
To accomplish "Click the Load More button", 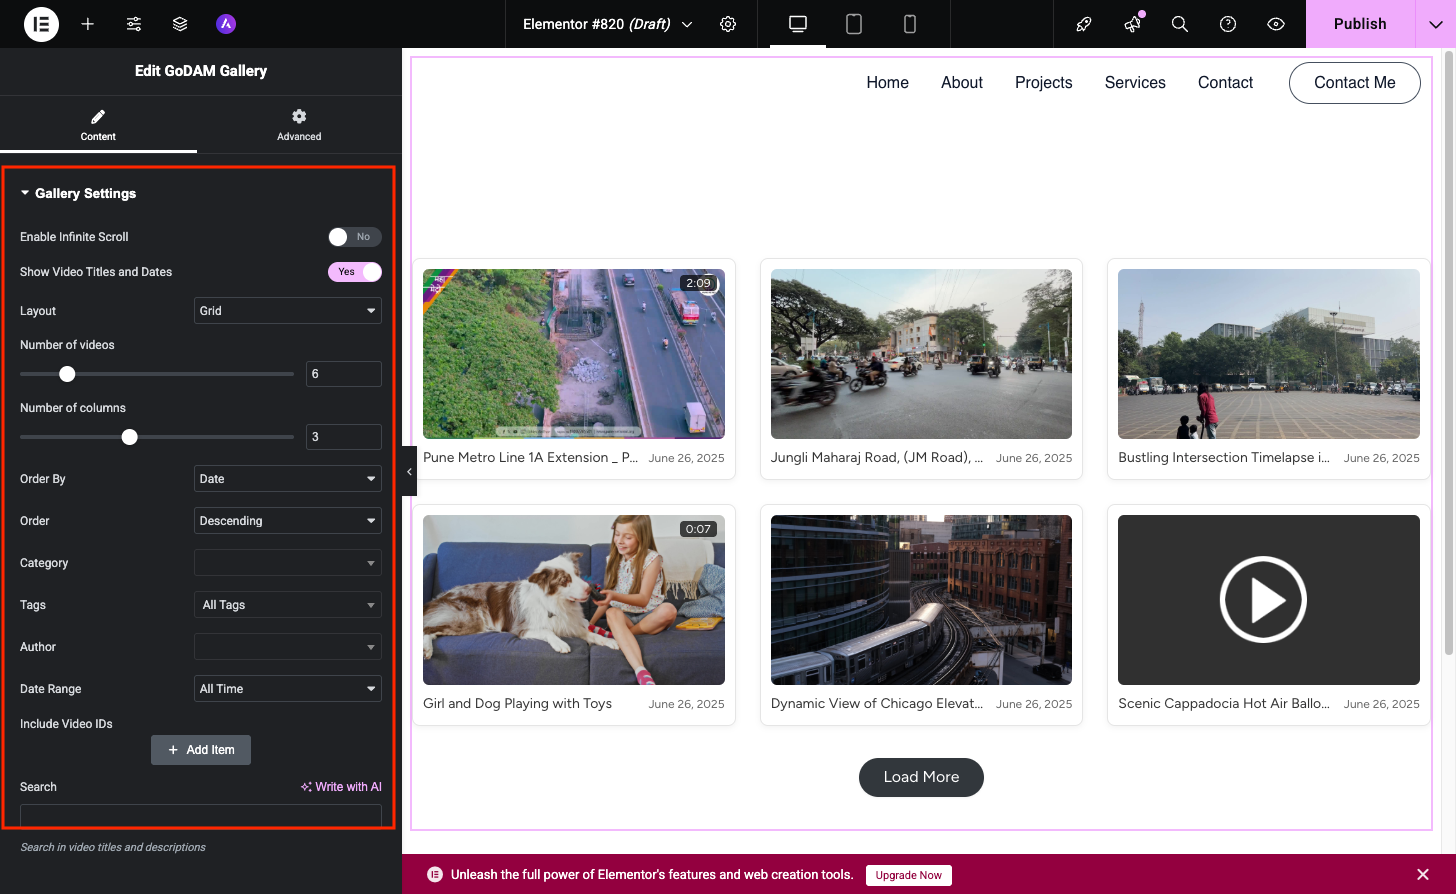I will point(921,777).
